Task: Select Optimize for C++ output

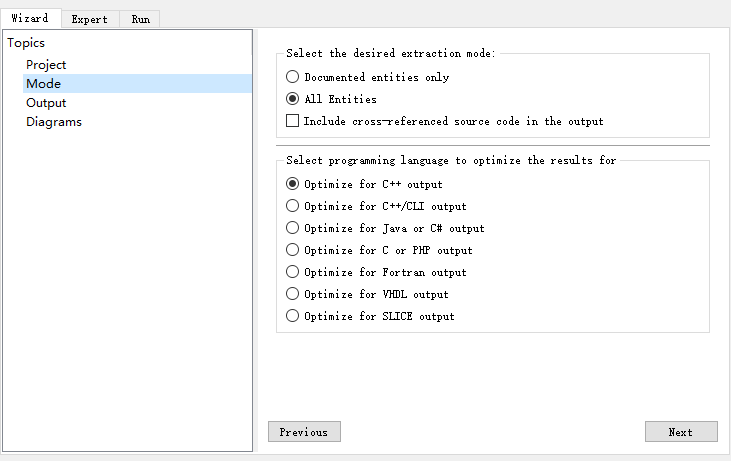Action: pyautogui.click(x=293, y=184)
